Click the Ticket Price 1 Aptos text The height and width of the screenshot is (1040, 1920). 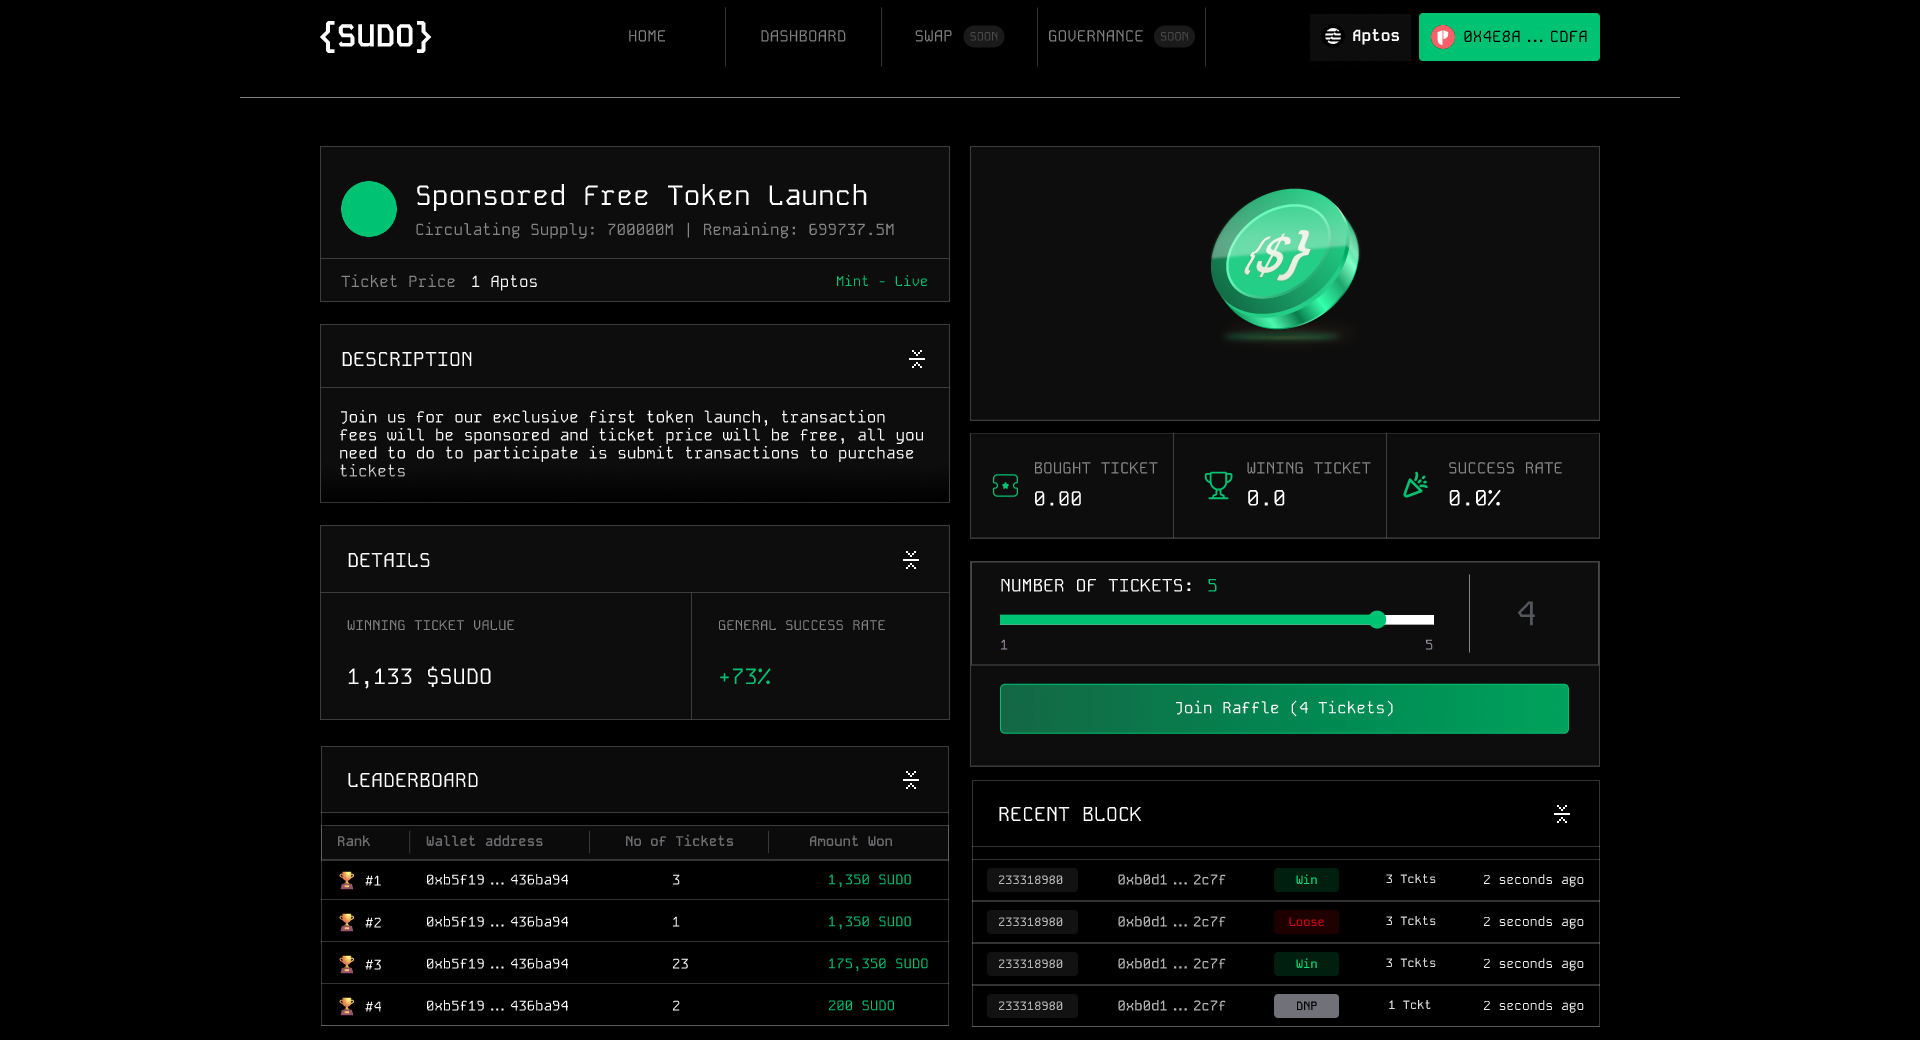point(439,282)
